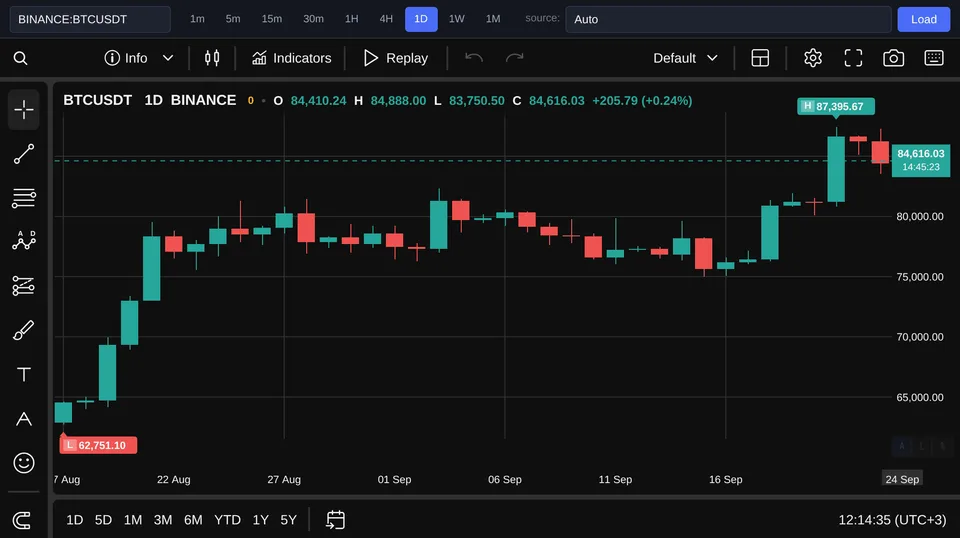Click the legend close value 84,616.03

click(x=557, y=100)
